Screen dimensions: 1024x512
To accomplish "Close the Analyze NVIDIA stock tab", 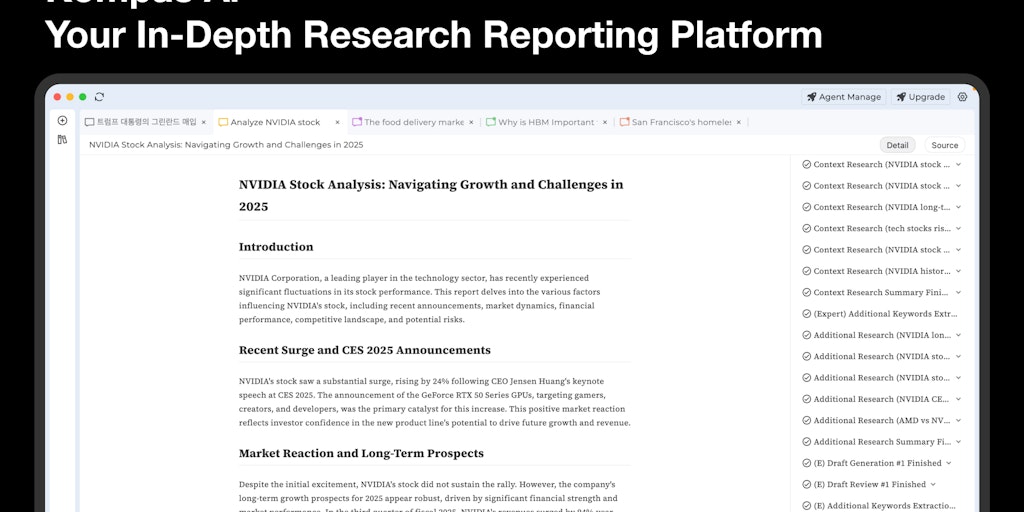I will pyautogui.click(x=337, y=122).
